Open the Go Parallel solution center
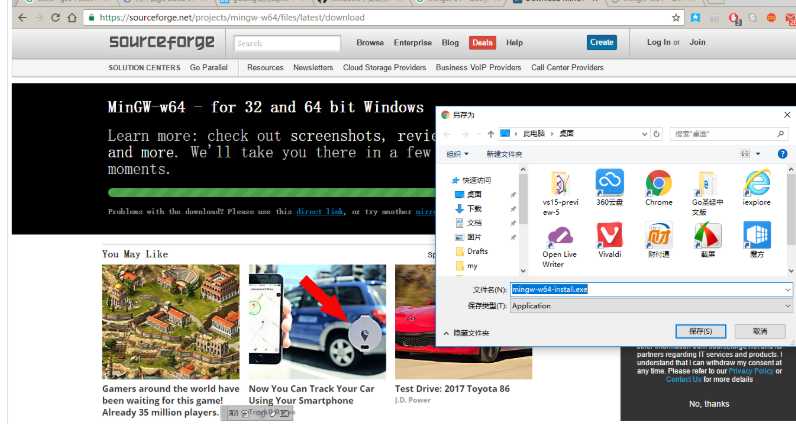 pos(209,68)
